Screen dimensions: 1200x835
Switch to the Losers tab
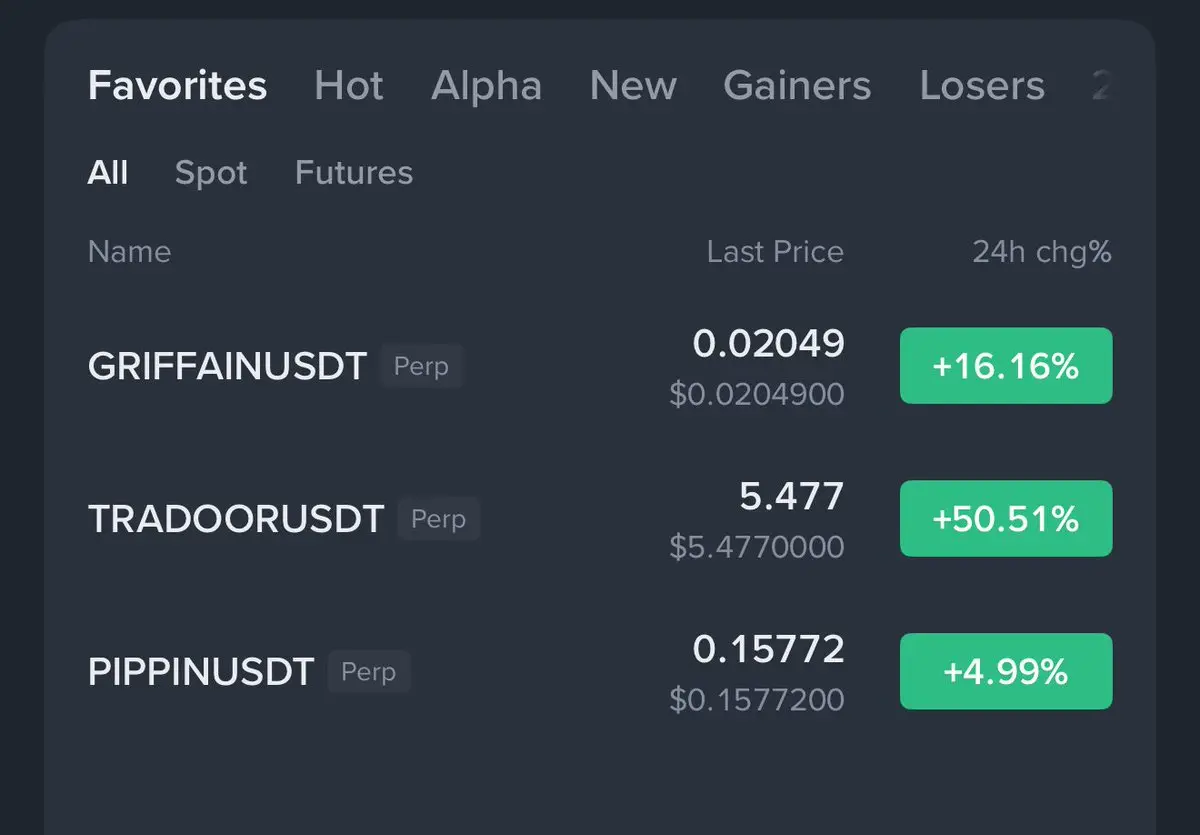click(x=982, y=86)
